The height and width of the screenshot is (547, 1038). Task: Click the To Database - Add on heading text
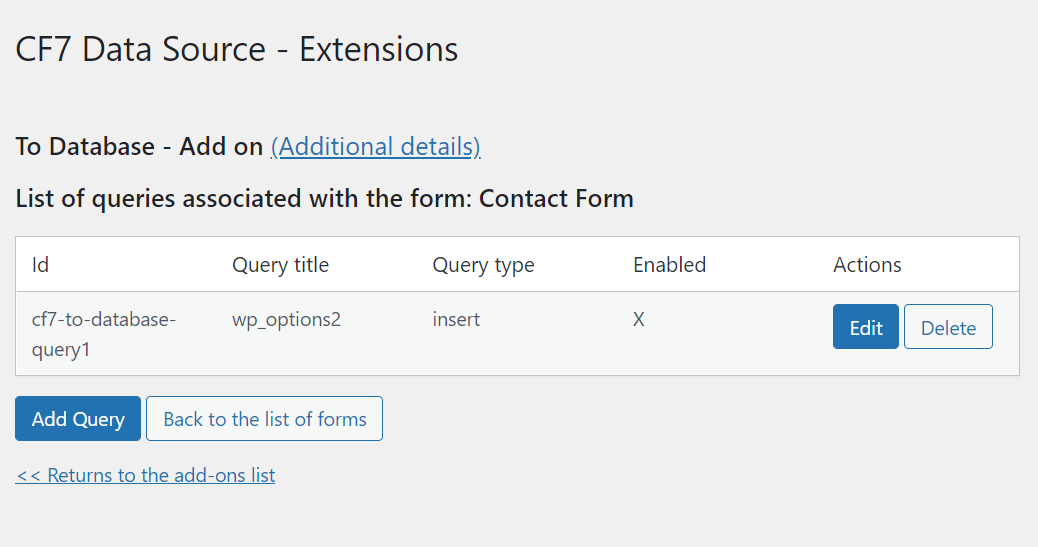tap(139, 147)
